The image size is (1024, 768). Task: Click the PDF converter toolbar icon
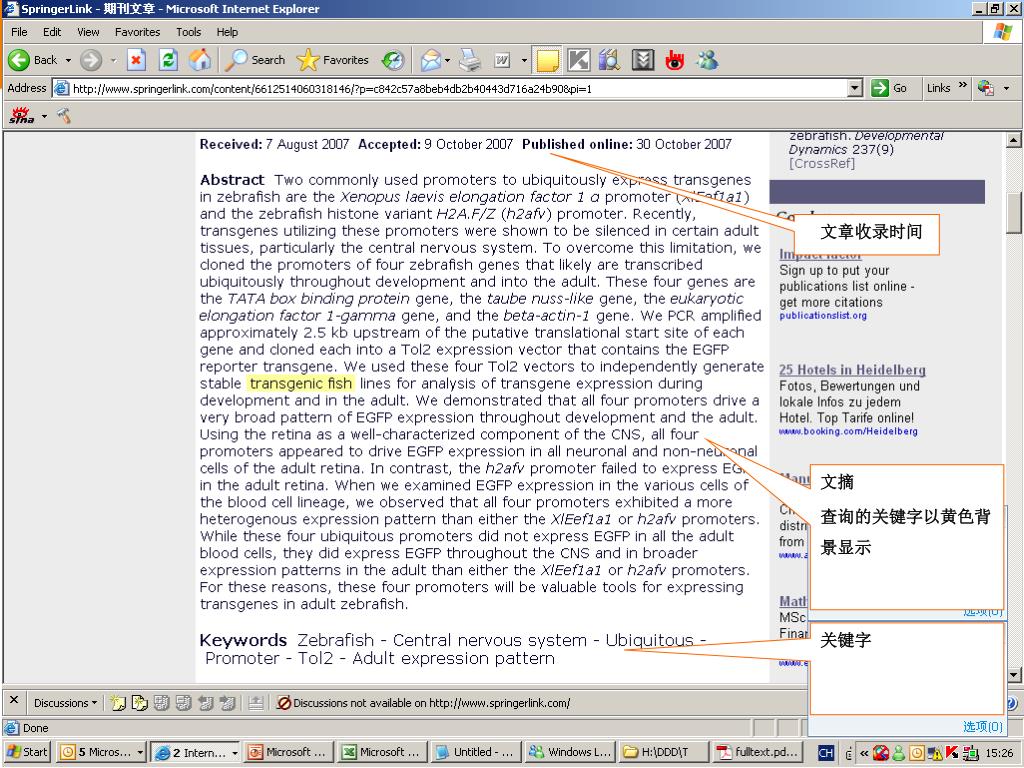point(985,88)
